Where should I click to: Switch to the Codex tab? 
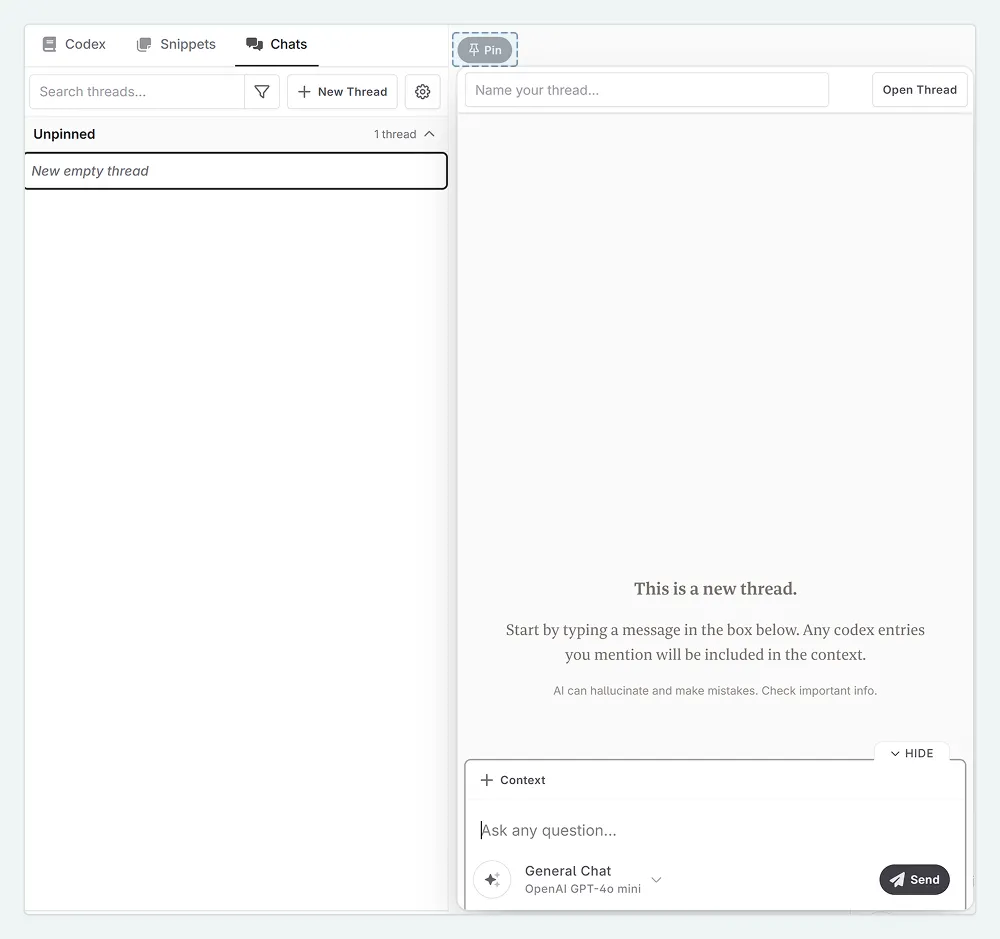74,44
